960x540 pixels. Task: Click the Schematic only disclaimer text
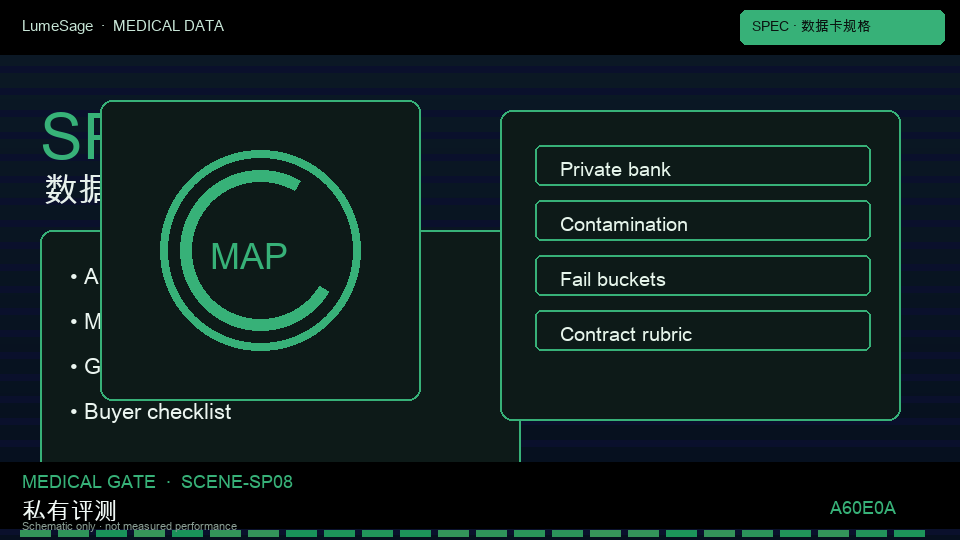[129, 526]
